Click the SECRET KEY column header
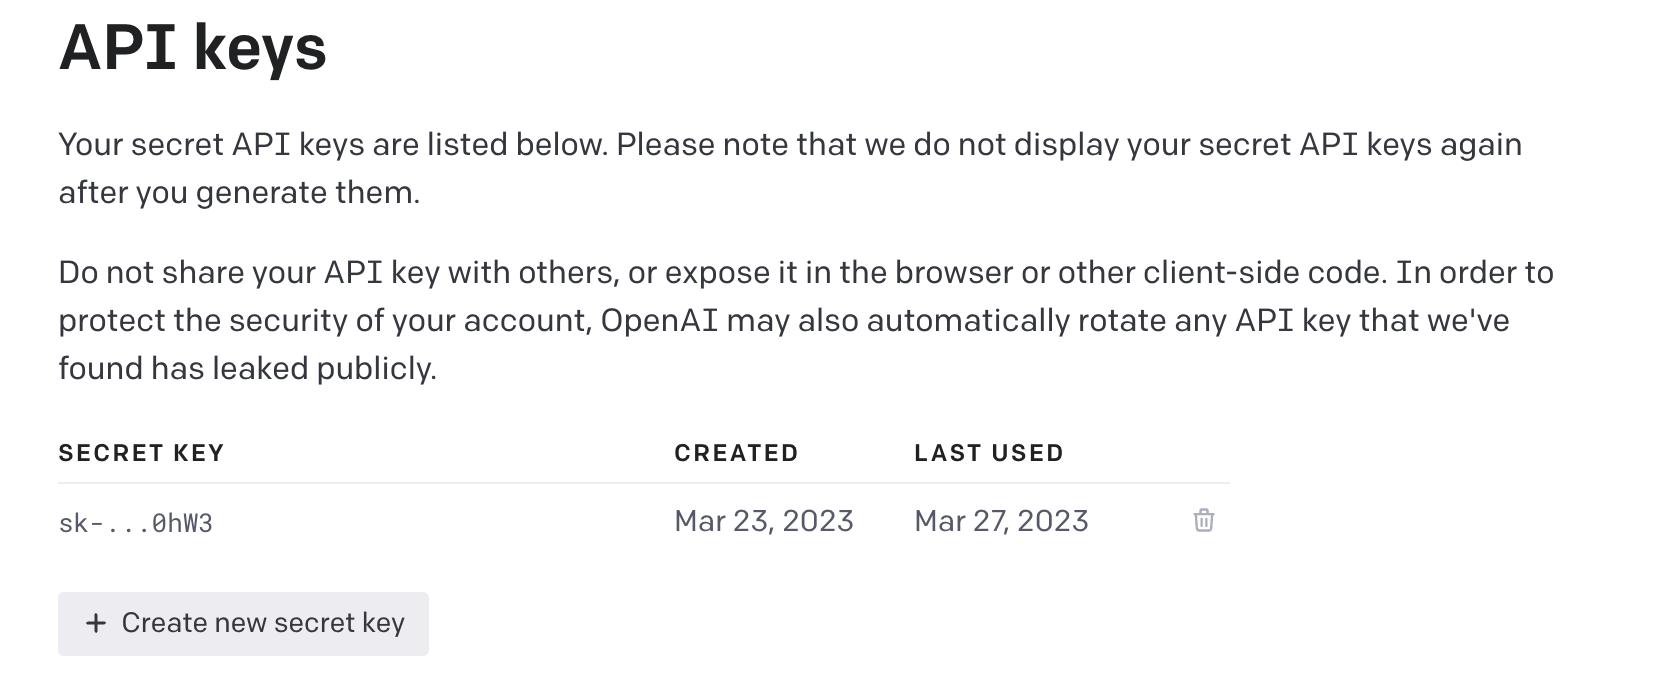Viewport: 1662px width, 678px height. tap(141, 453)
